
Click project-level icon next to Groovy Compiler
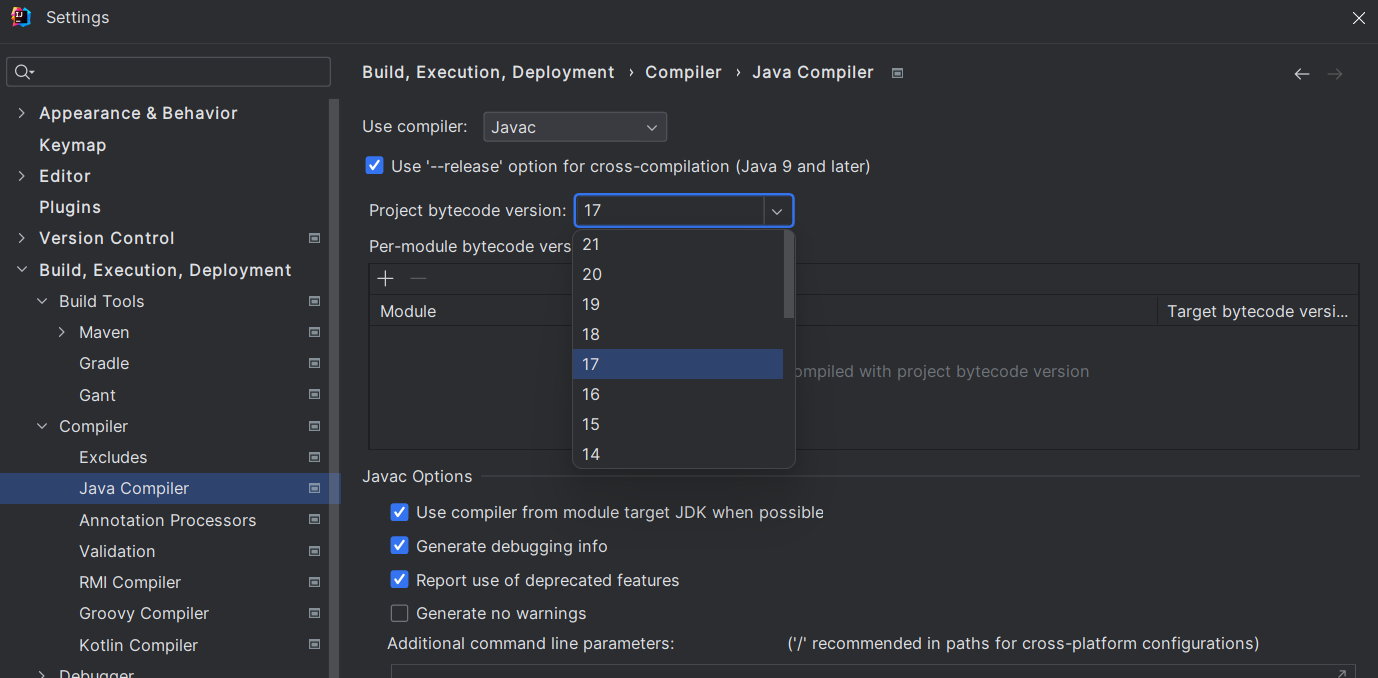pos(315,613)
